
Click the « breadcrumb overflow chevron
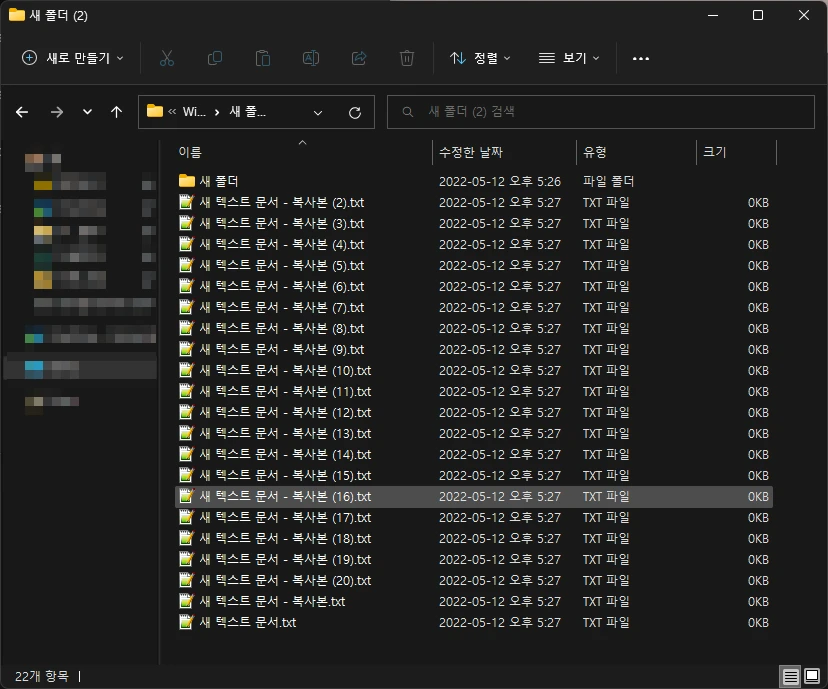[x=172, y=112]
